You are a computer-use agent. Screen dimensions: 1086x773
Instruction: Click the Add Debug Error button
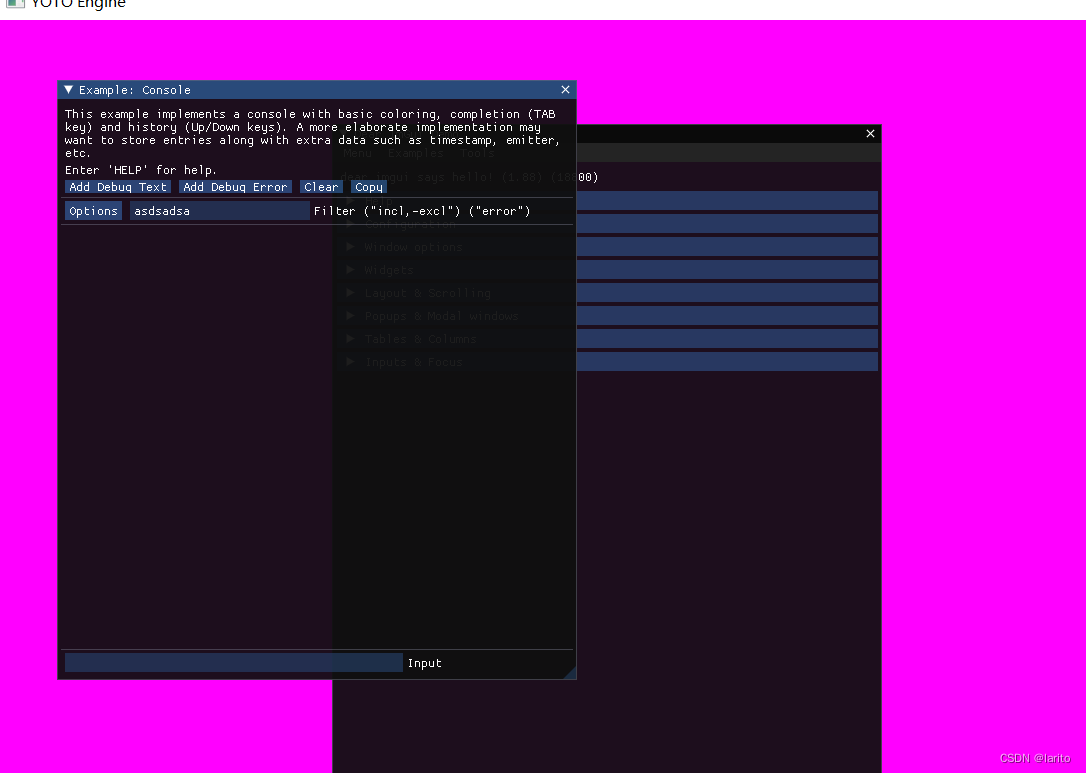tap(235, 187)
